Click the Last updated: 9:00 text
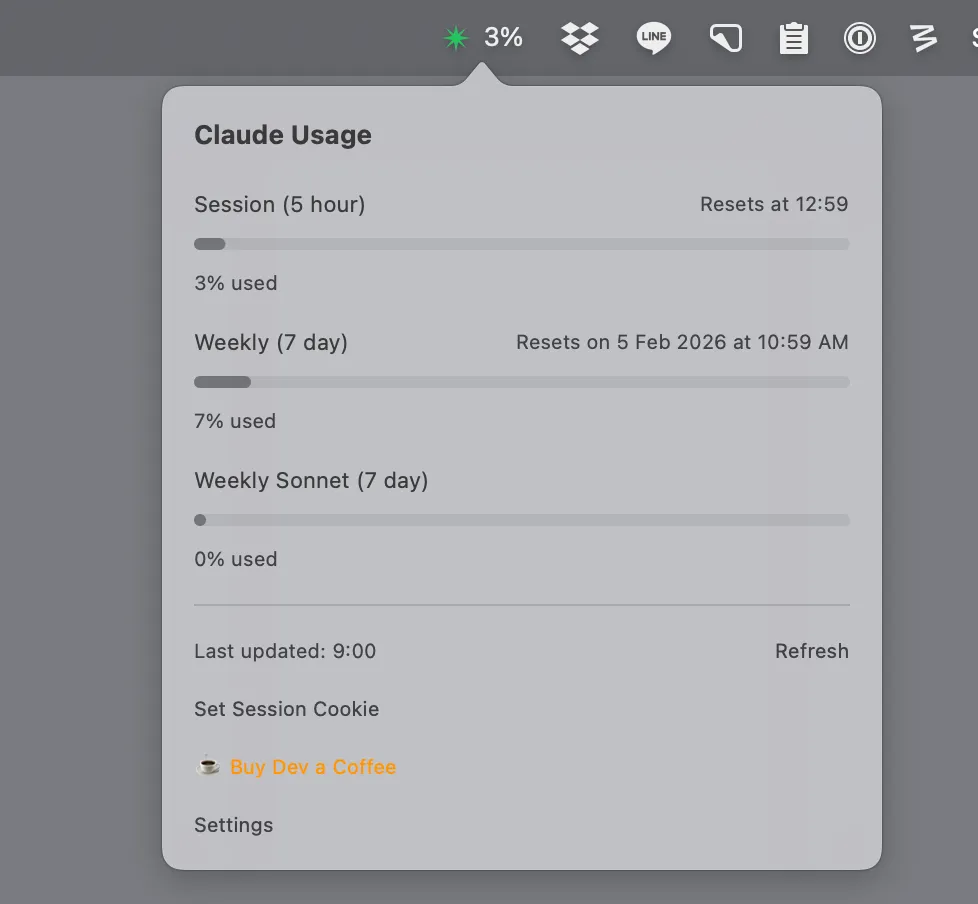The height and width of the screenshot is (904, 978). [x=285, y=651]
